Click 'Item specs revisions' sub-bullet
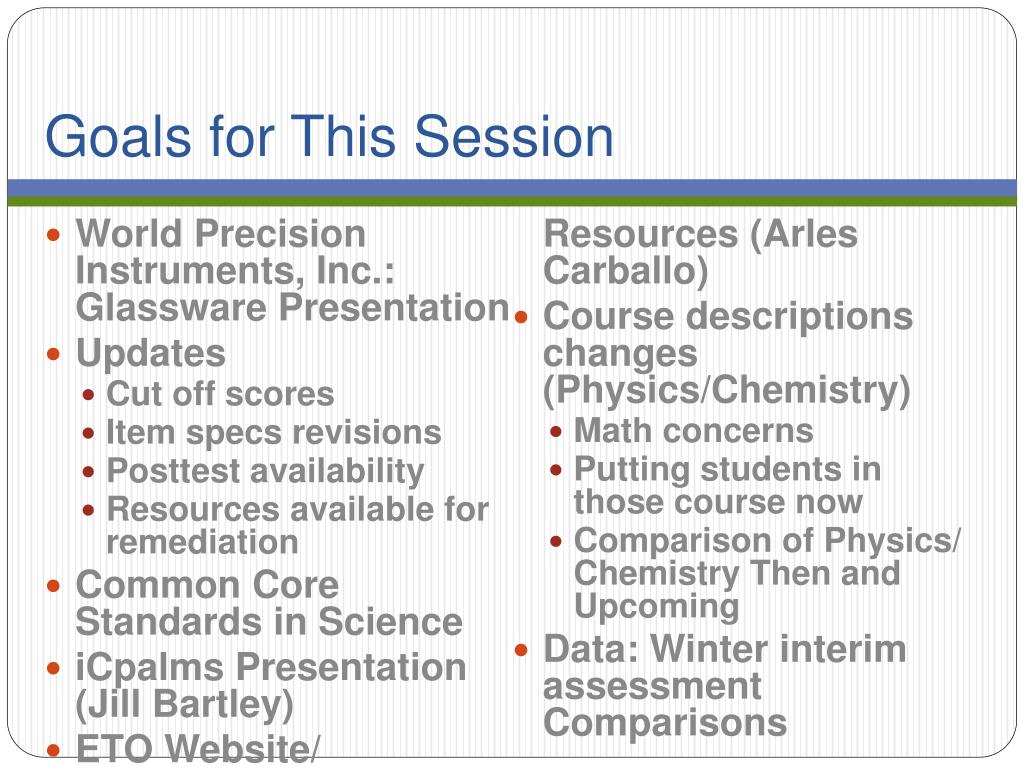Image resolution: width=1024 pixels, height=768 pixels. 274,432
